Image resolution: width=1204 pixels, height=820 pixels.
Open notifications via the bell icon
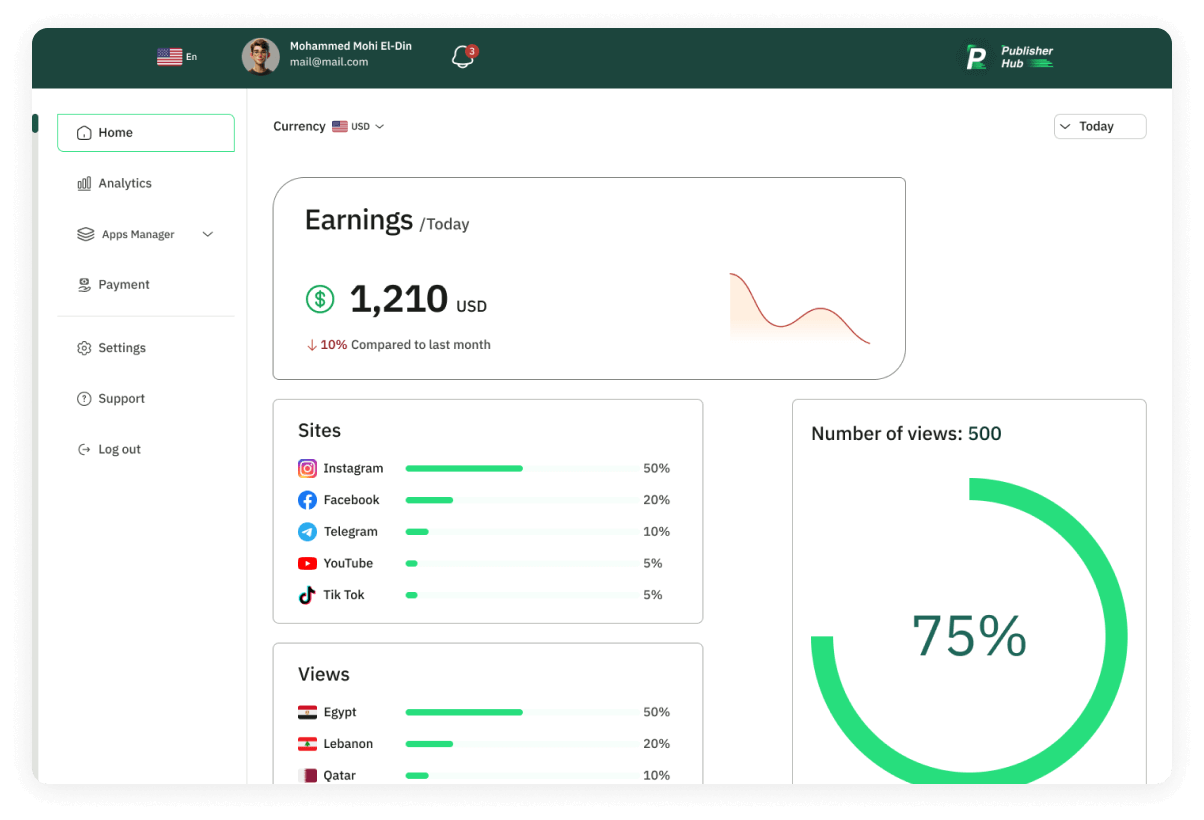[x=461, y=56]
